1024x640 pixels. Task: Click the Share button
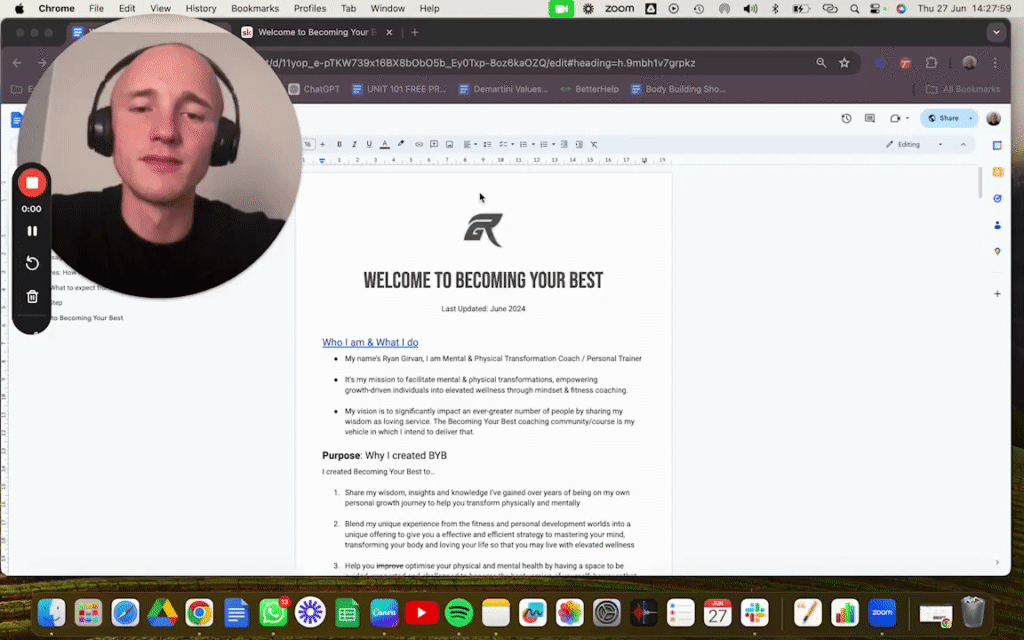point(946,118)
